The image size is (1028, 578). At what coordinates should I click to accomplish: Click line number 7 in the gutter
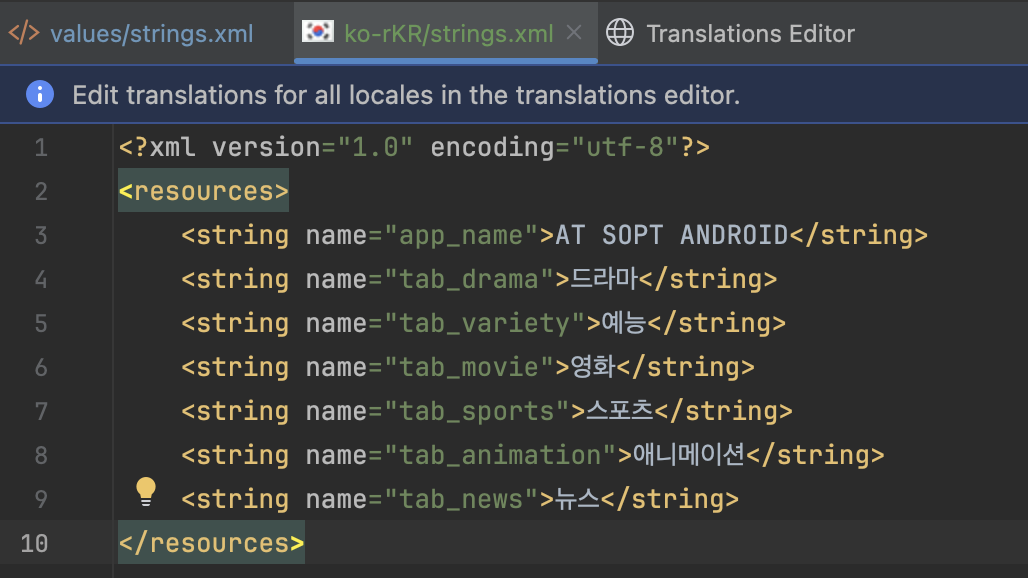point(41,412)
